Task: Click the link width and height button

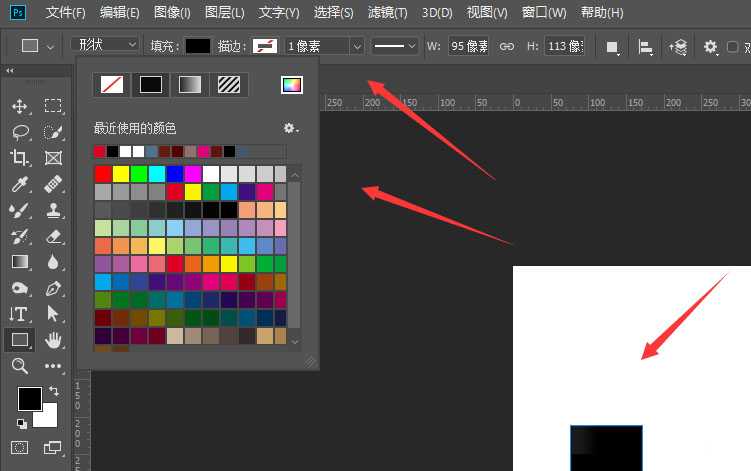Action: [x=507, y=46]
